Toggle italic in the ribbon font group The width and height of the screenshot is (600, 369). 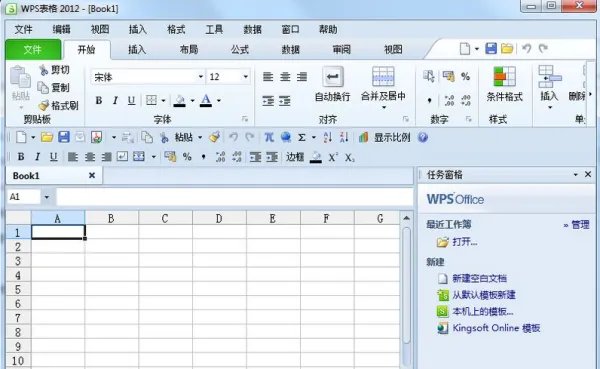click(x=115, y=101)
